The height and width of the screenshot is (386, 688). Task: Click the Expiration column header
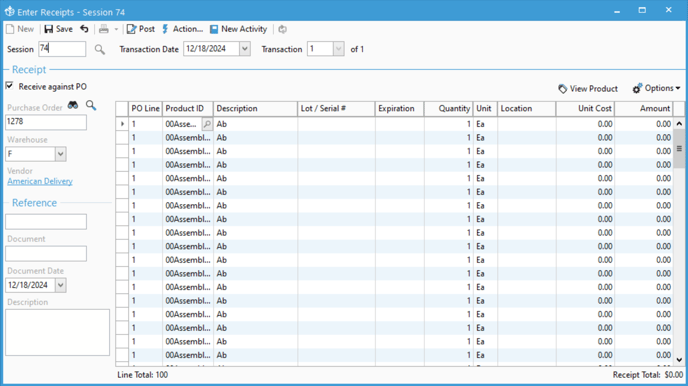[400, 108]
